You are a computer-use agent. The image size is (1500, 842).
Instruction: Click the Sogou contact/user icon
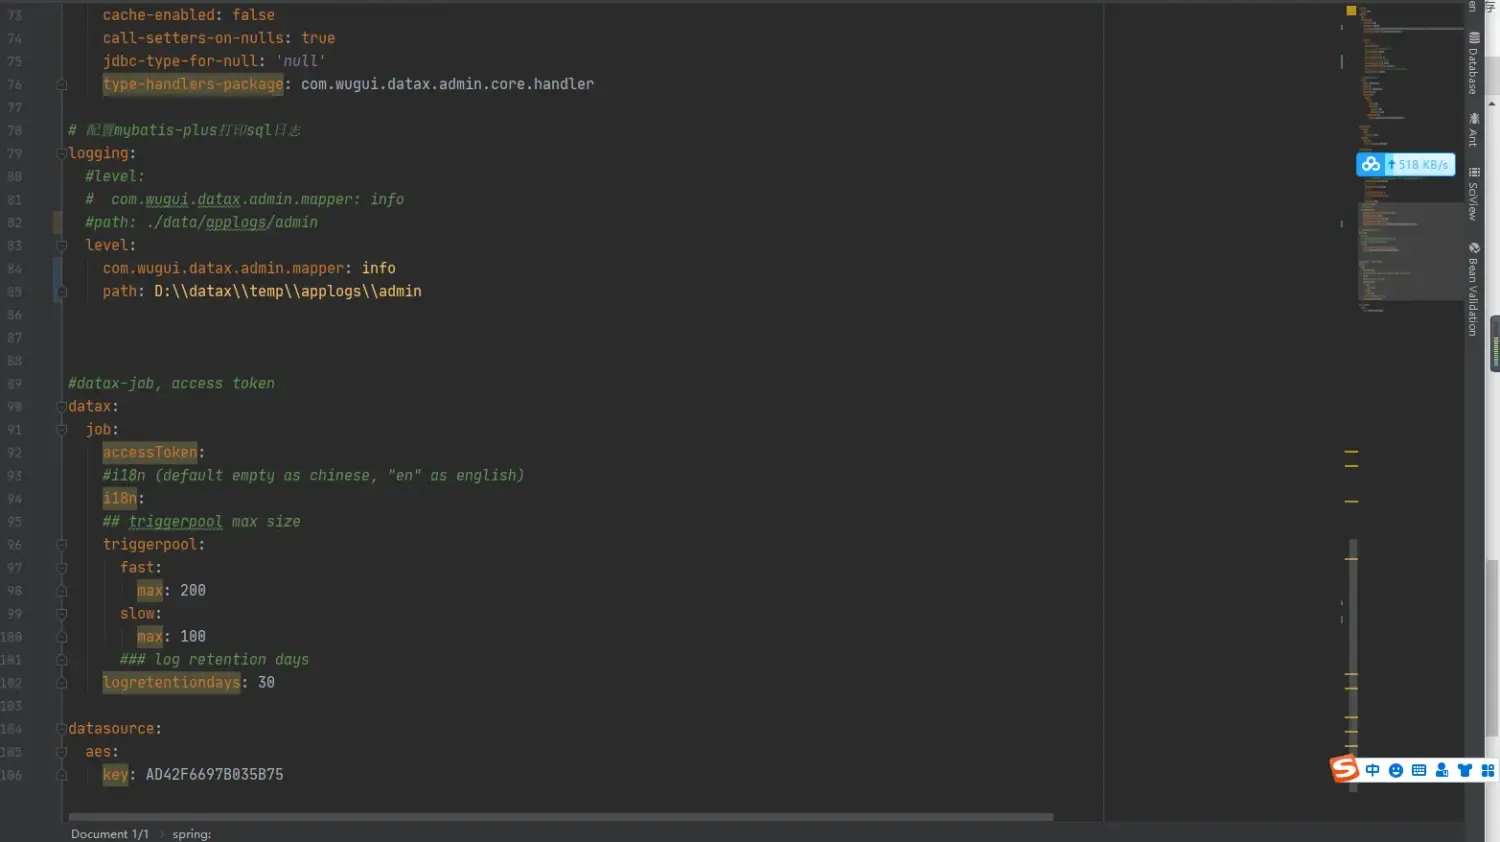click(1441, 769)
